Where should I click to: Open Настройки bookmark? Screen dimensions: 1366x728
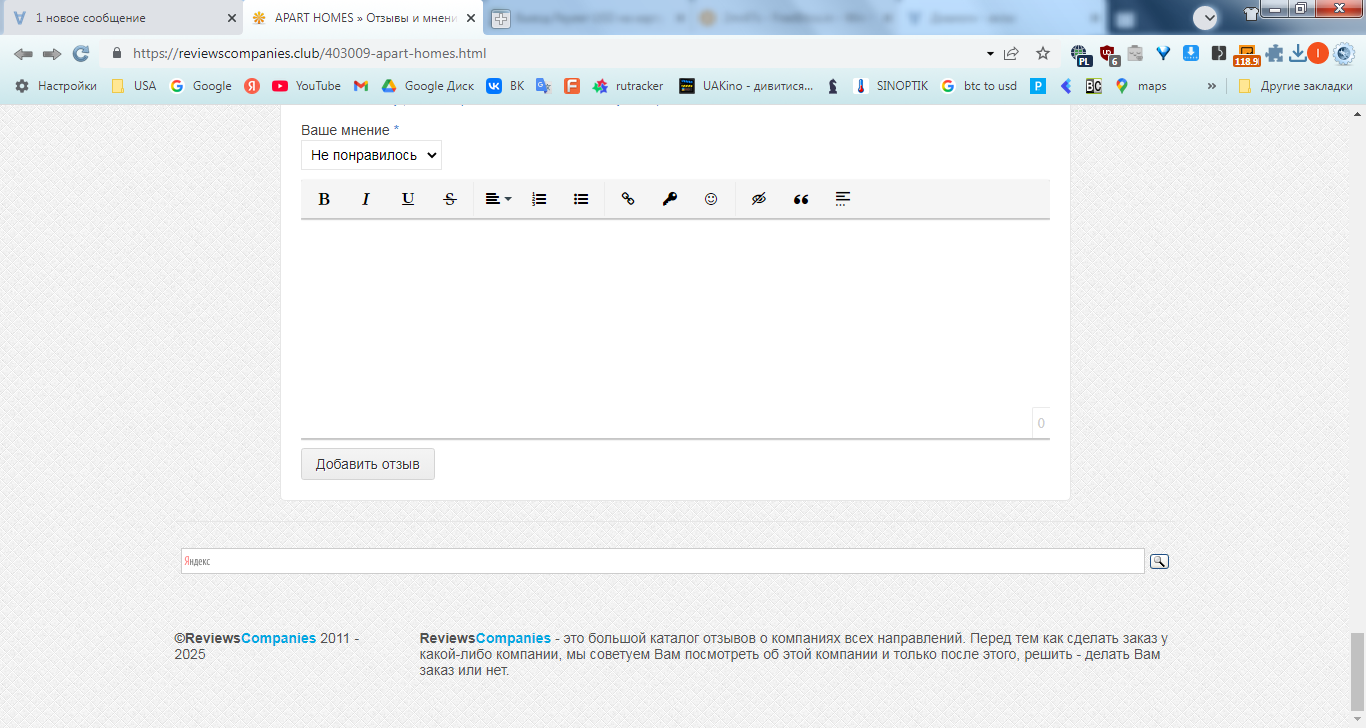[56, 86]
